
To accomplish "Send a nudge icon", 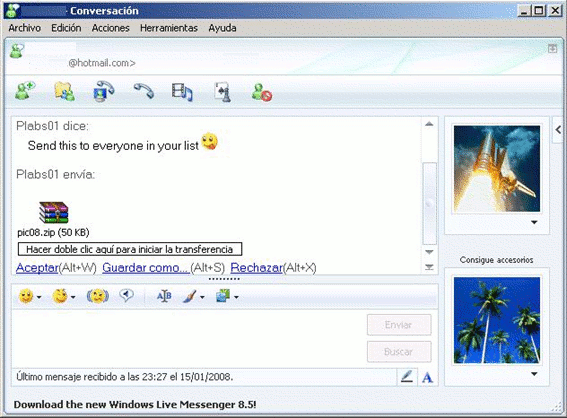I will tap(98, 296).
